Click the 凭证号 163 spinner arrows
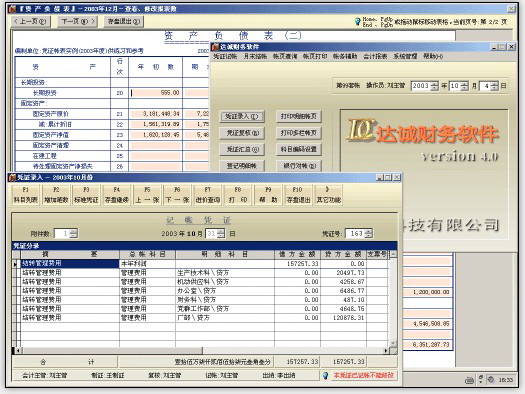The image size is (525, 394). [368, 233]
